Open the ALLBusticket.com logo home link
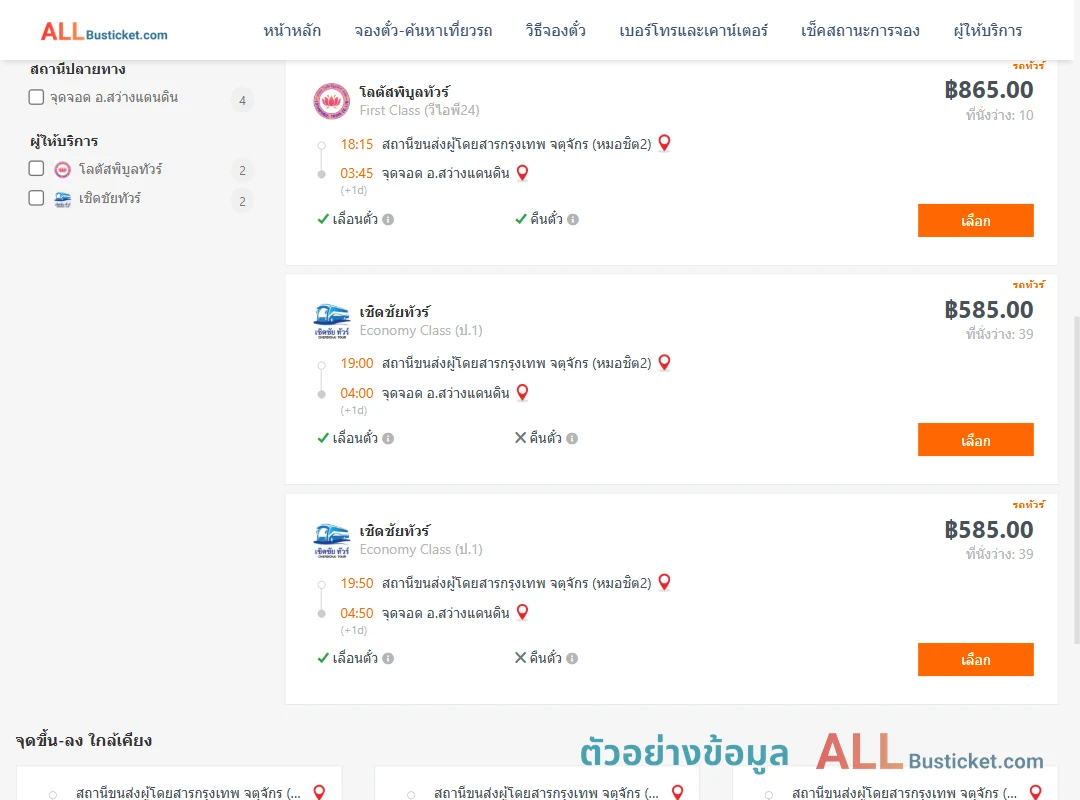Viewport: 1080px width, 800px height. click(104, 32)
